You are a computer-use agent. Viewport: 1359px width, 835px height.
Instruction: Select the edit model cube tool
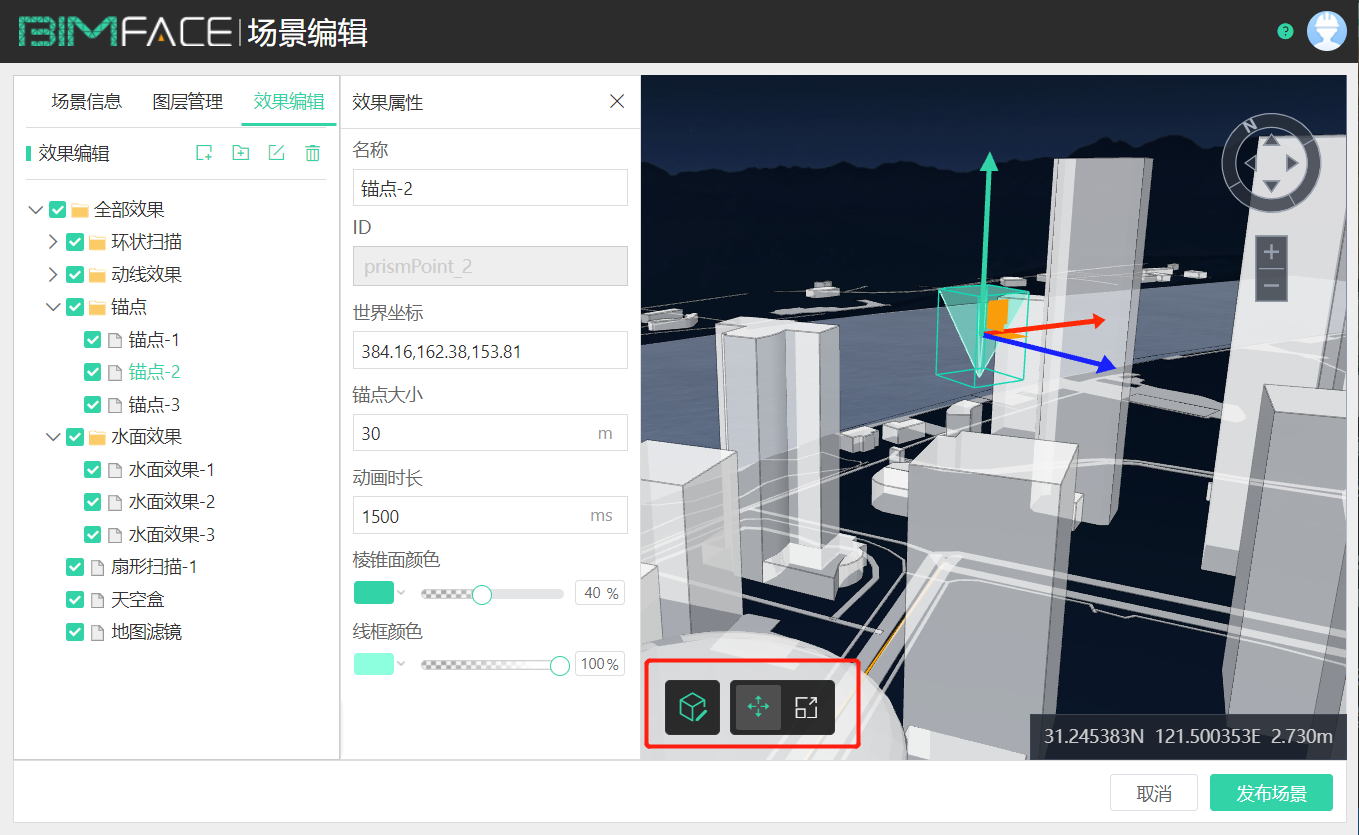pyautogui.click(x=693, y=707)
